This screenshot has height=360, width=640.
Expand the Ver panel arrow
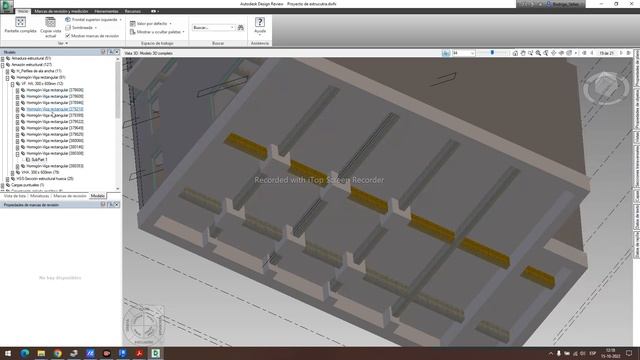click(67, 43)
